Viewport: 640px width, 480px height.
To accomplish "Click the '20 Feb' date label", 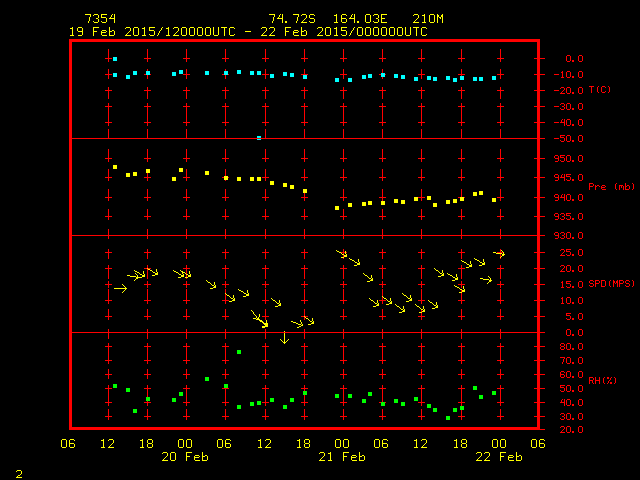I will (186, 457).
